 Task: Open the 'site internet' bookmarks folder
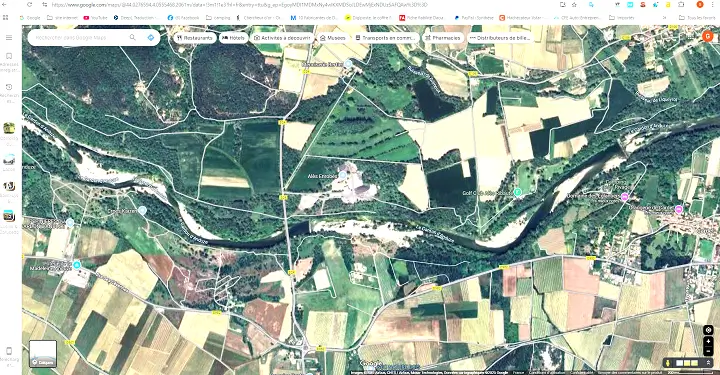62,17
